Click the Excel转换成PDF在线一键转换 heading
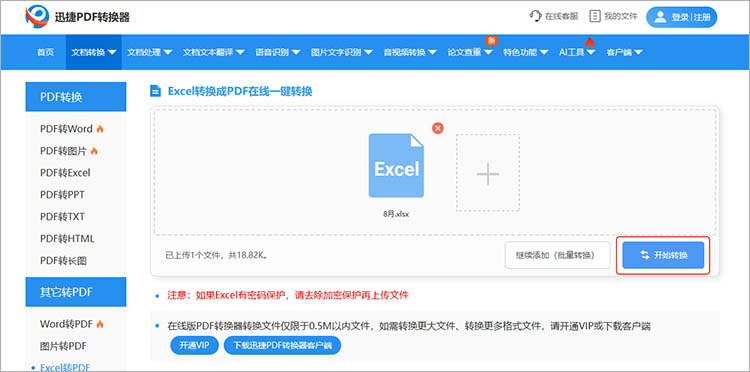The width and height of the screenshot is (750, 372). 240,91
